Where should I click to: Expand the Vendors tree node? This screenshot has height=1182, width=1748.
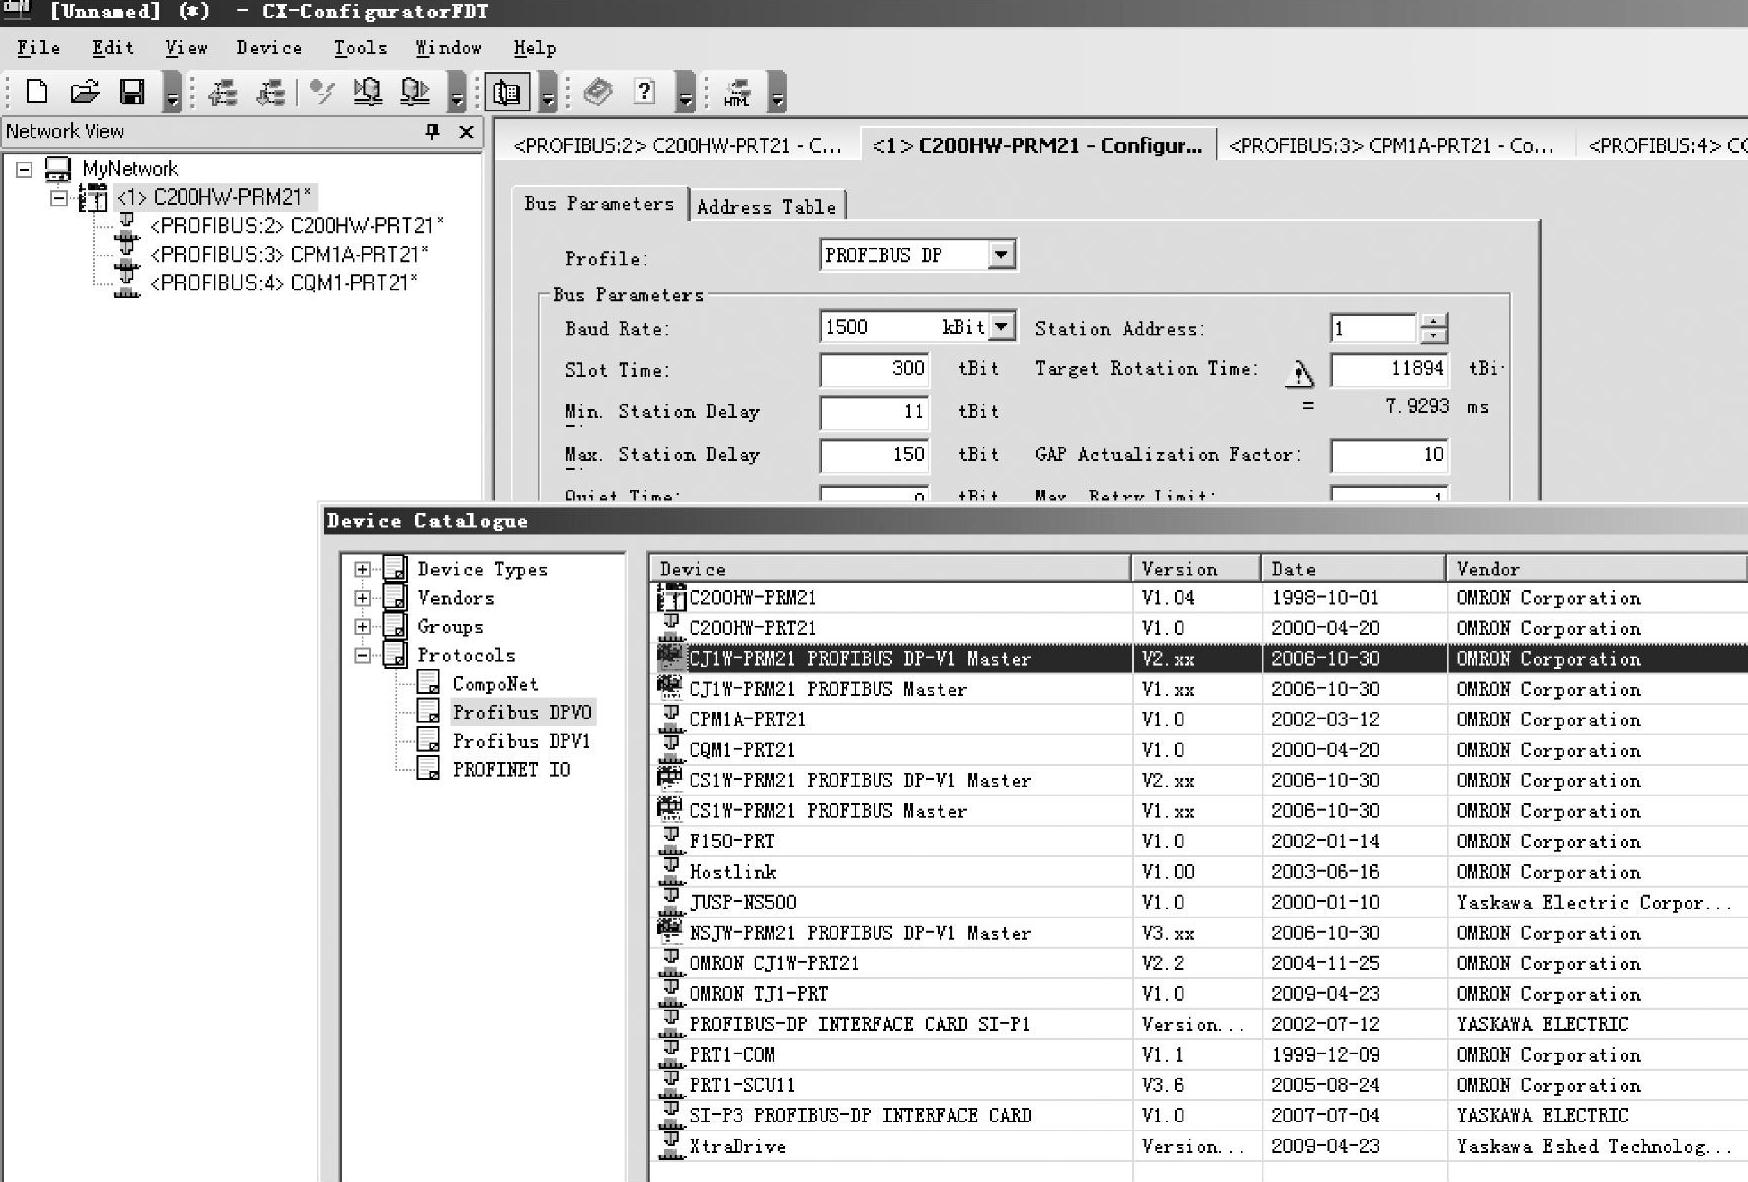362,598
